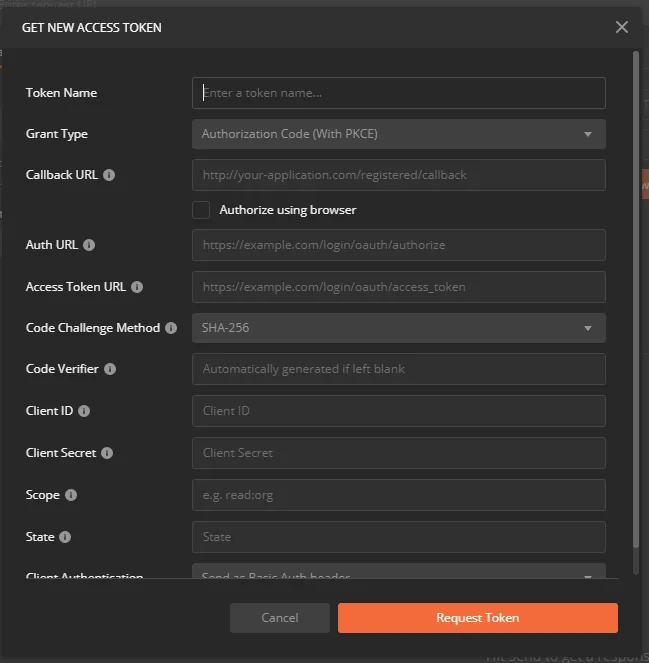This screenshot has height=663, width=649.
Task: Focus the Token Name input field
Action: (x=398, y=93)
